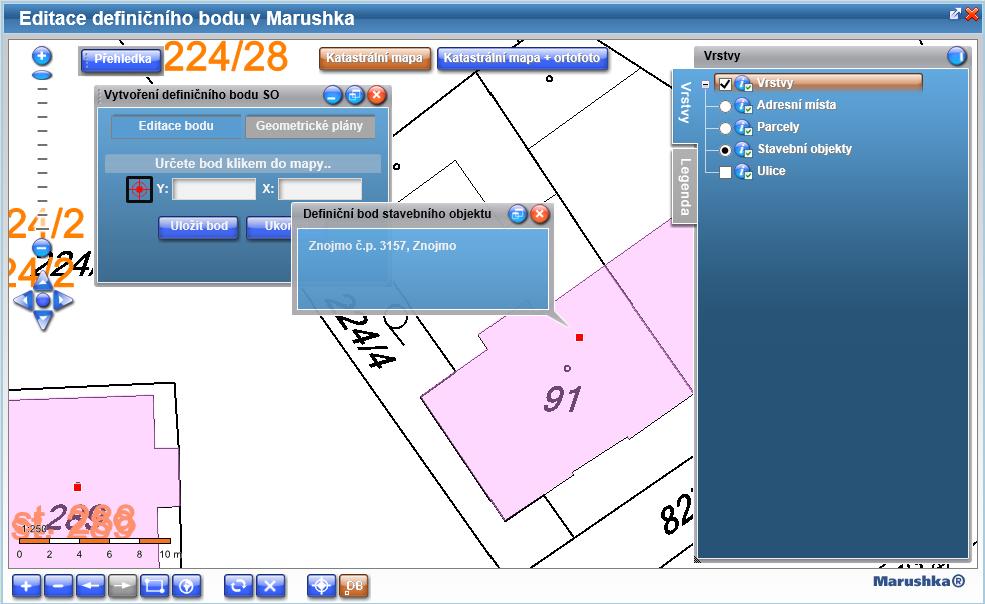The height and width of the screenshot is (604, 985).
Task: Click the Ulice layer label
Action: pyautogui.click(x=771, y=171)
